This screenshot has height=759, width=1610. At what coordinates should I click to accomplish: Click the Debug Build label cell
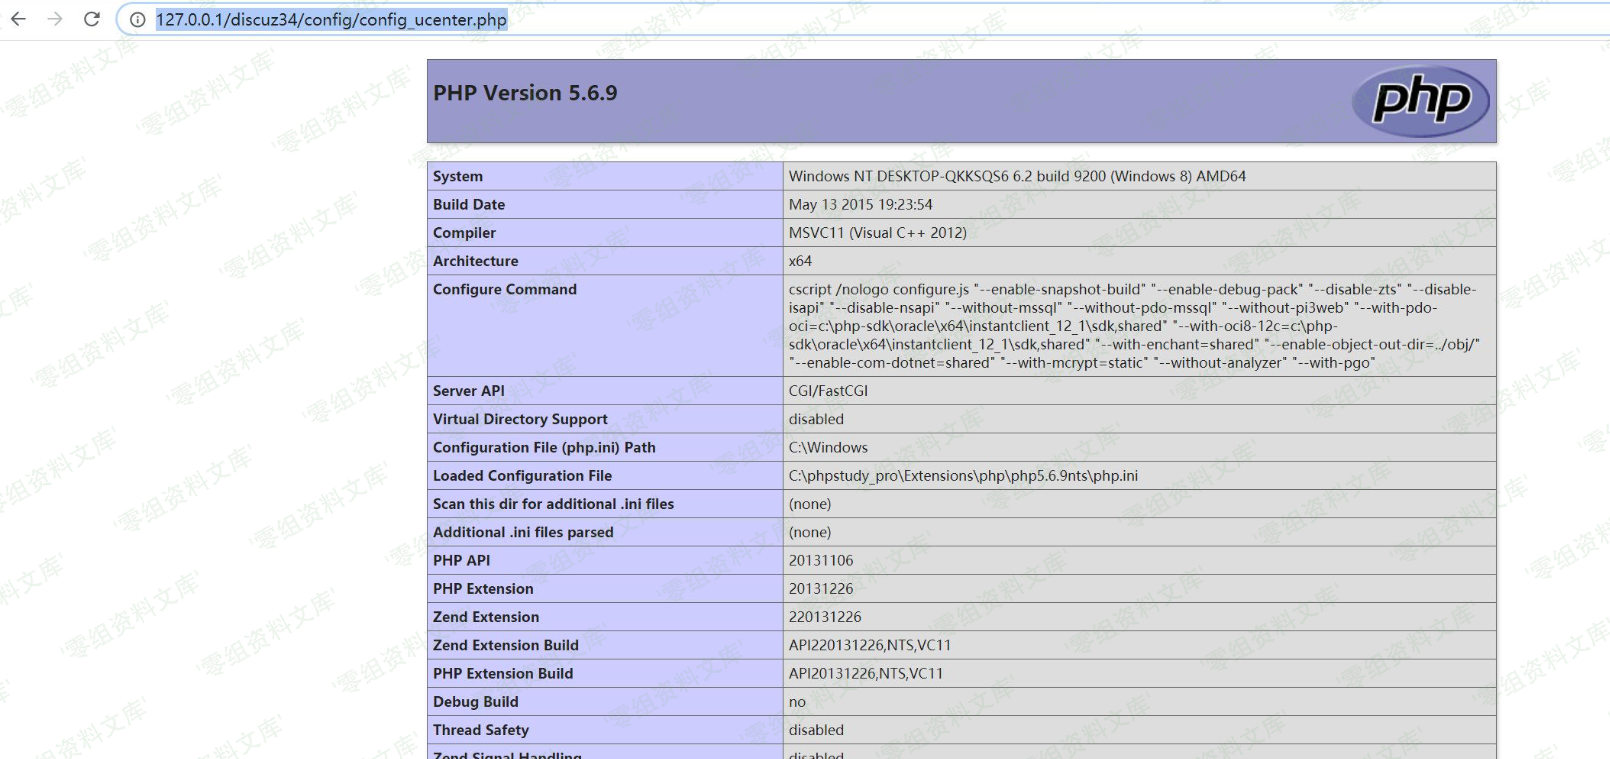476,702
